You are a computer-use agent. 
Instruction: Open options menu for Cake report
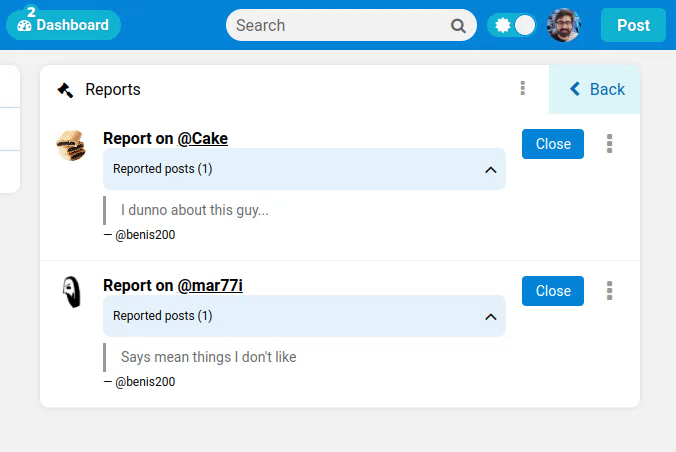(x=610, y=144)
